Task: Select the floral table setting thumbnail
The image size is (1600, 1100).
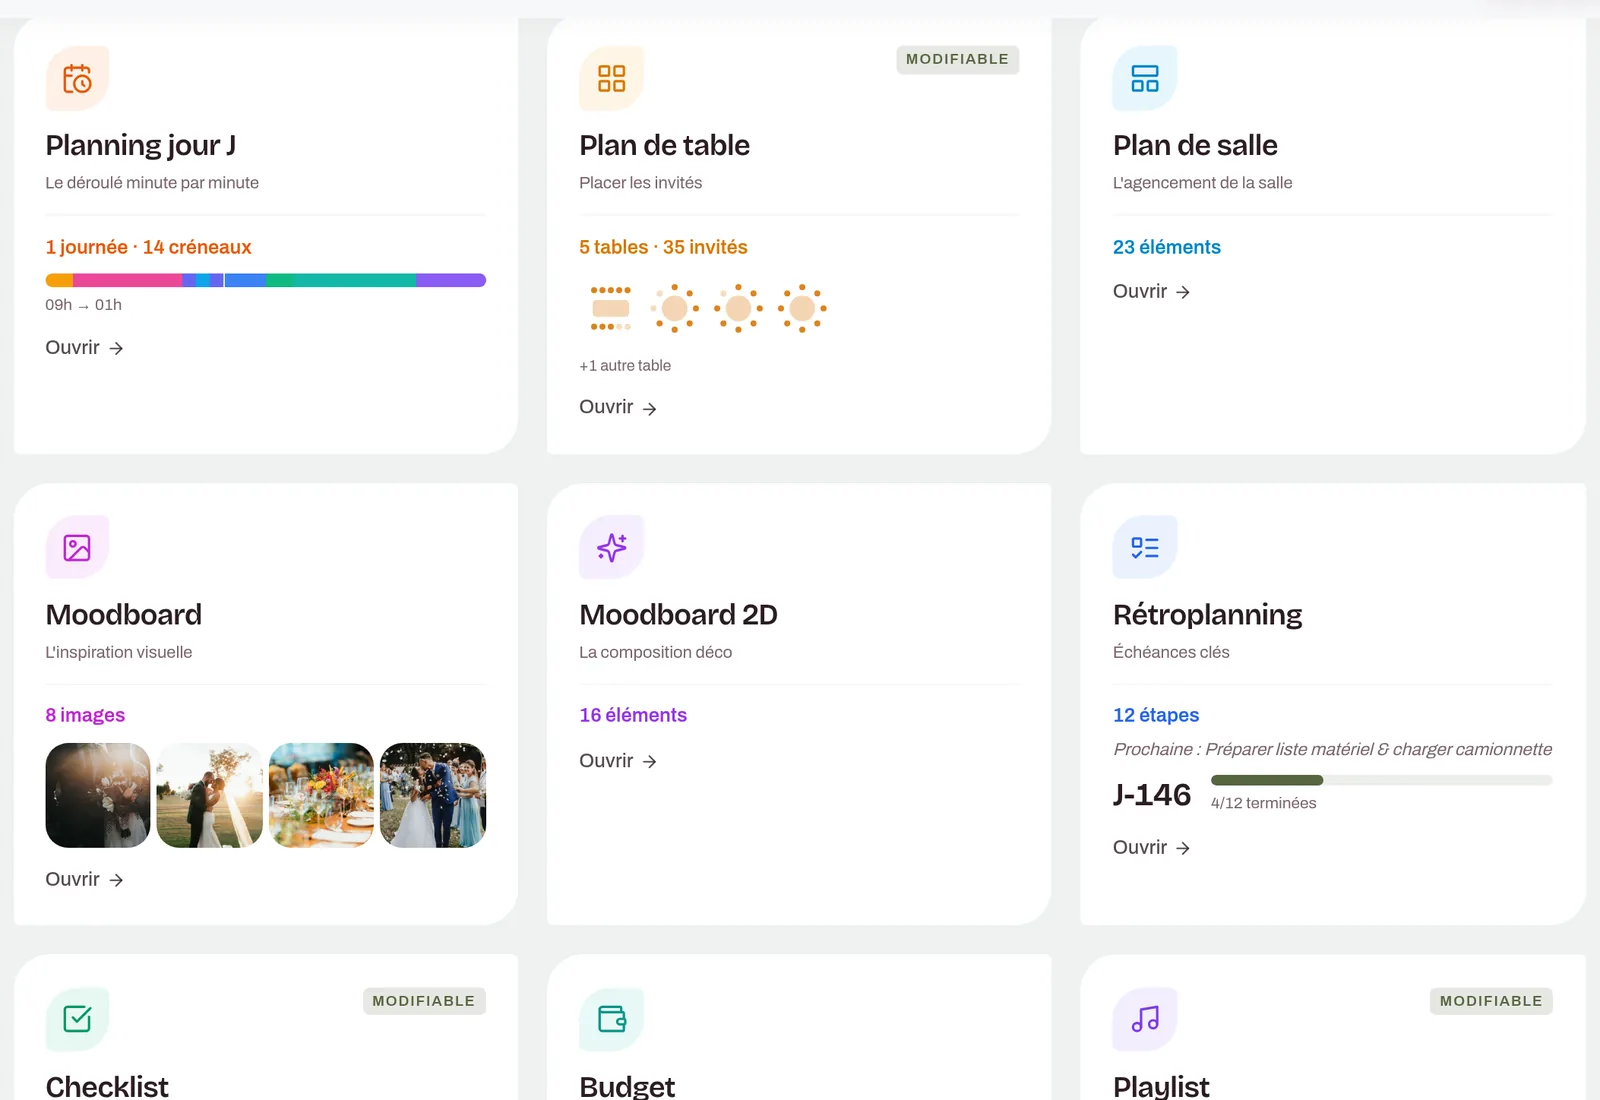Action: click(321, 795)
